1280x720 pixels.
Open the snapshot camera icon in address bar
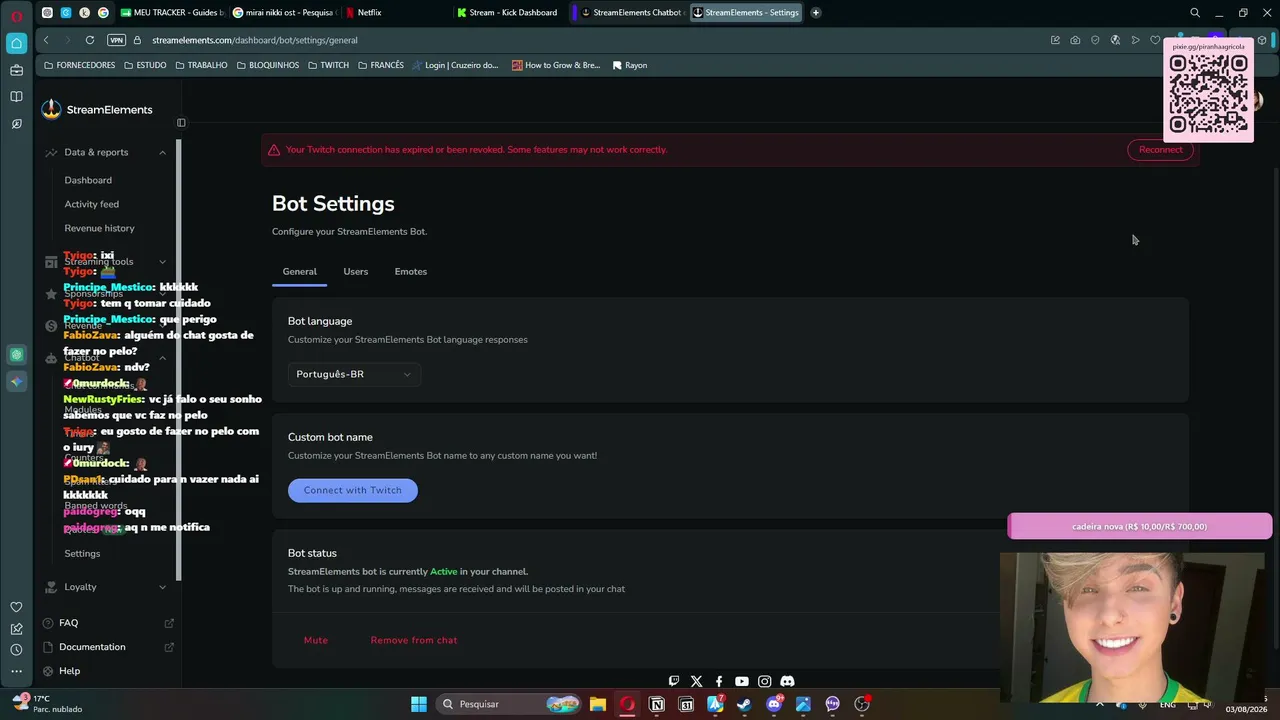coord(1075,40)
